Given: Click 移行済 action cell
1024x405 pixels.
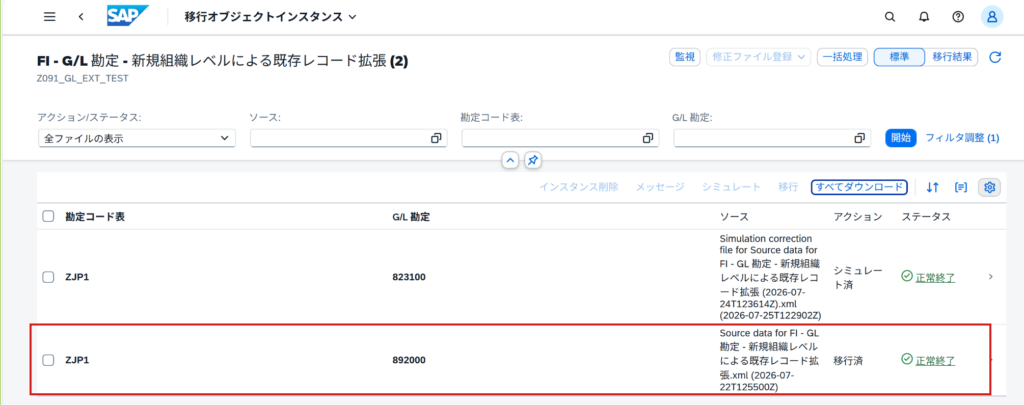Looking at the screenshot, I should pos(848,360).
